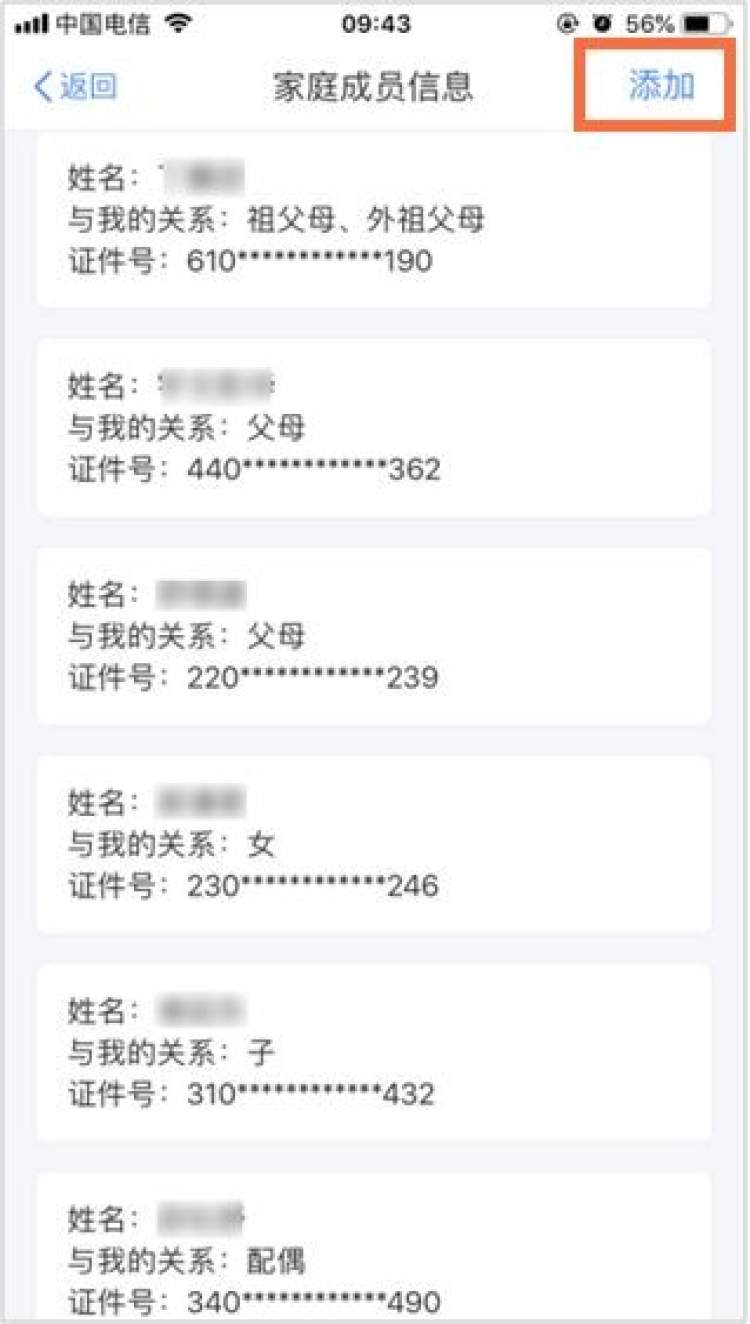The width and height of the screenshot is (750, 1324).
Task: Tap the orientation lock status icon
Action: pos(570,23)
